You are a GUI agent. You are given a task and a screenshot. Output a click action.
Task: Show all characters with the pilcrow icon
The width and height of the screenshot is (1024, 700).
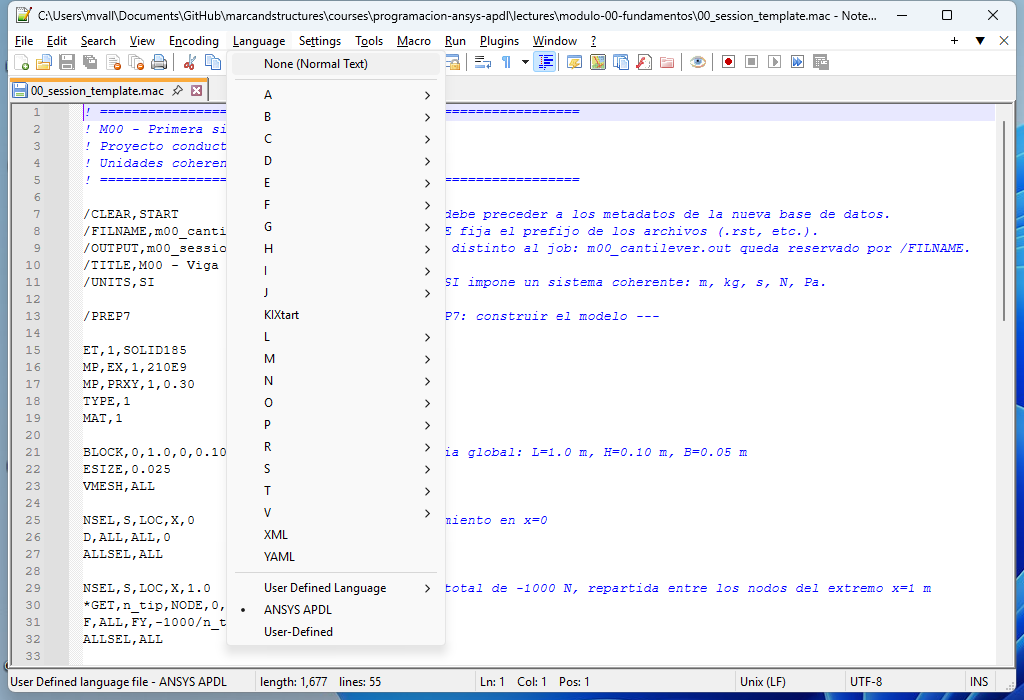(506, 63)
